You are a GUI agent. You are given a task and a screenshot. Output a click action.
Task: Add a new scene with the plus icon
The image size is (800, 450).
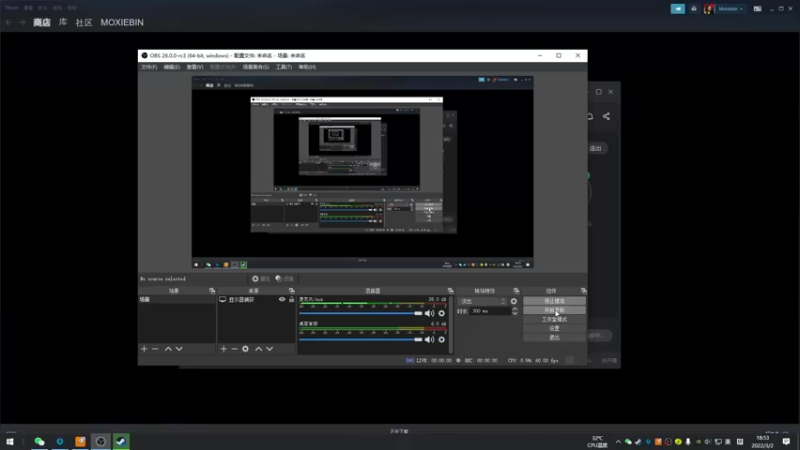pyautogui.click(x=144, y=349)
